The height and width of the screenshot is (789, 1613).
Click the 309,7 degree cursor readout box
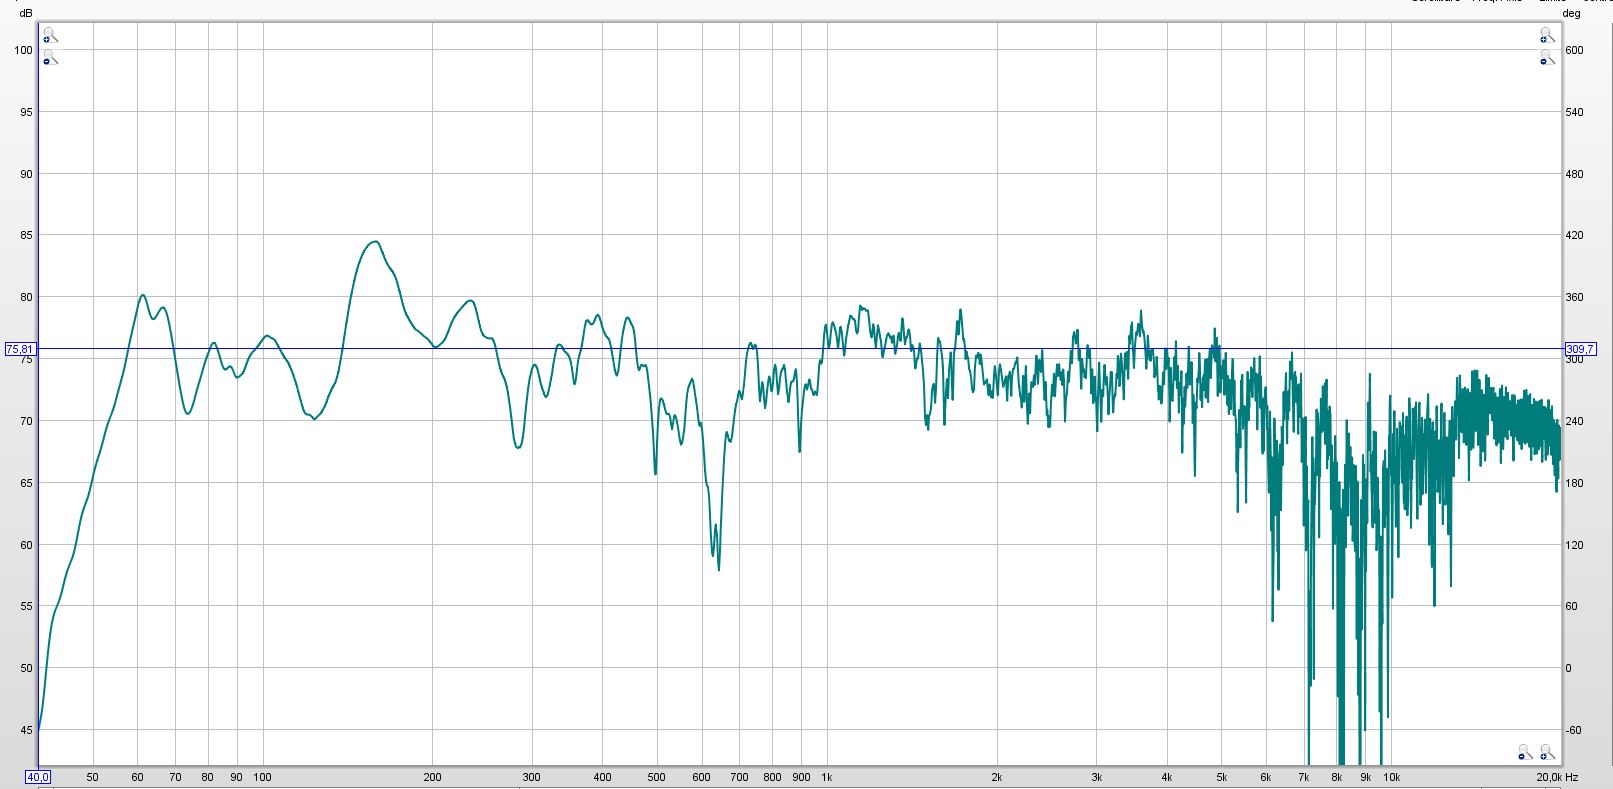(1580, 349)
